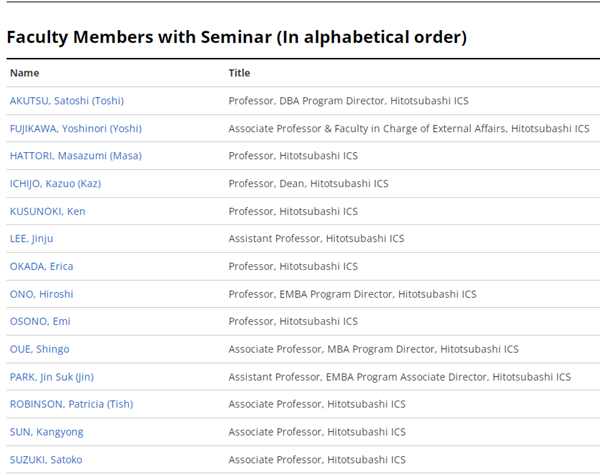Select Kusunoki's 'Professor, Hitotsubashi ICS' title
The image size is (600, 476).
pos(293,212)
